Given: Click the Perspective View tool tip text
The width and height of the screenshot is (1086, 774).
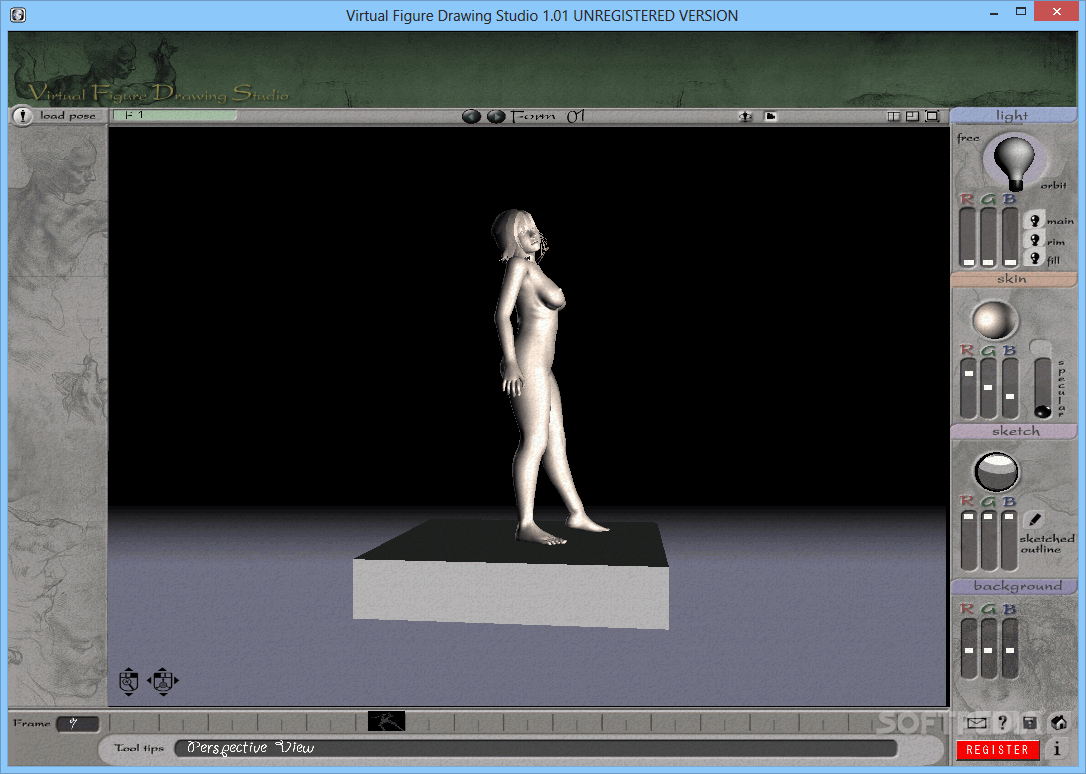Looking at the screenshot, I should coord(251,748).
